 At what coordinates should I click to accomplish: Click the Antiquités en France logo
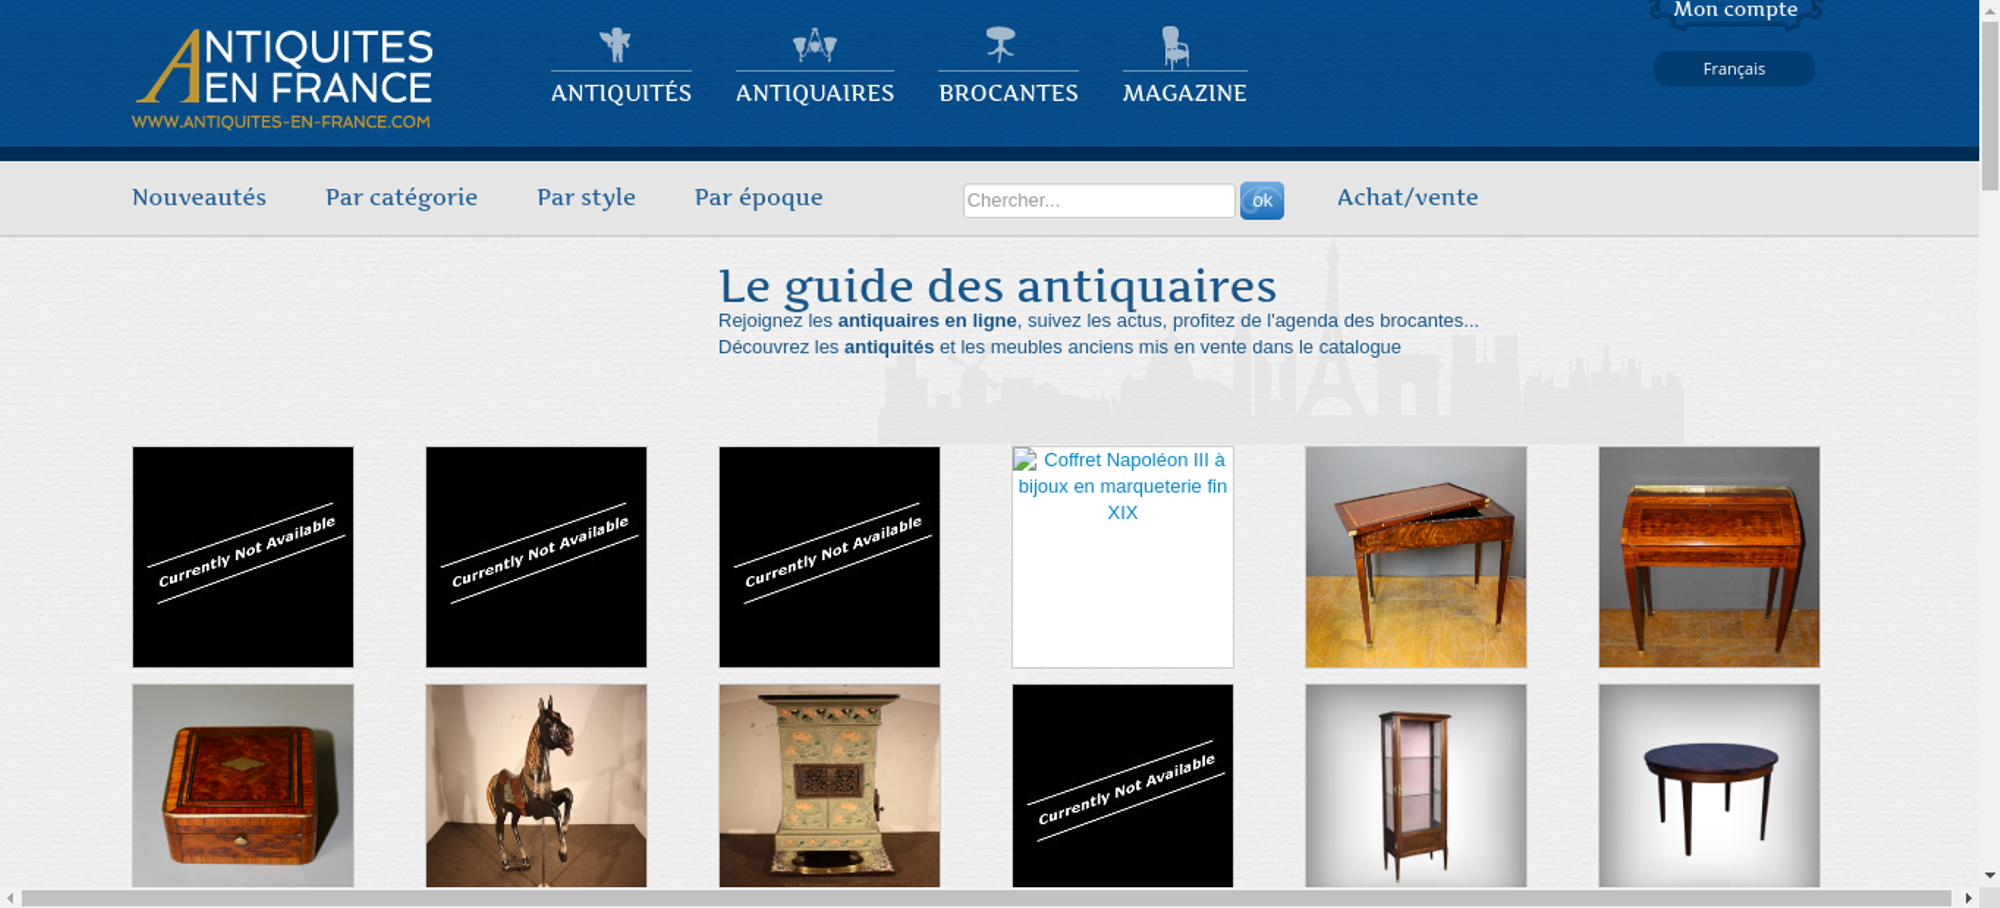(x=283, y=78)
